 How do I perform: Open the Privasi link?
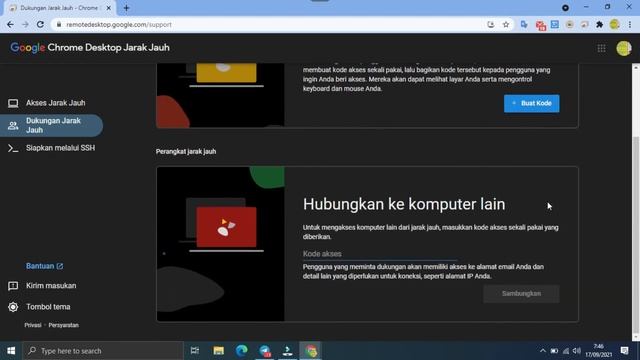coord(33,325)
